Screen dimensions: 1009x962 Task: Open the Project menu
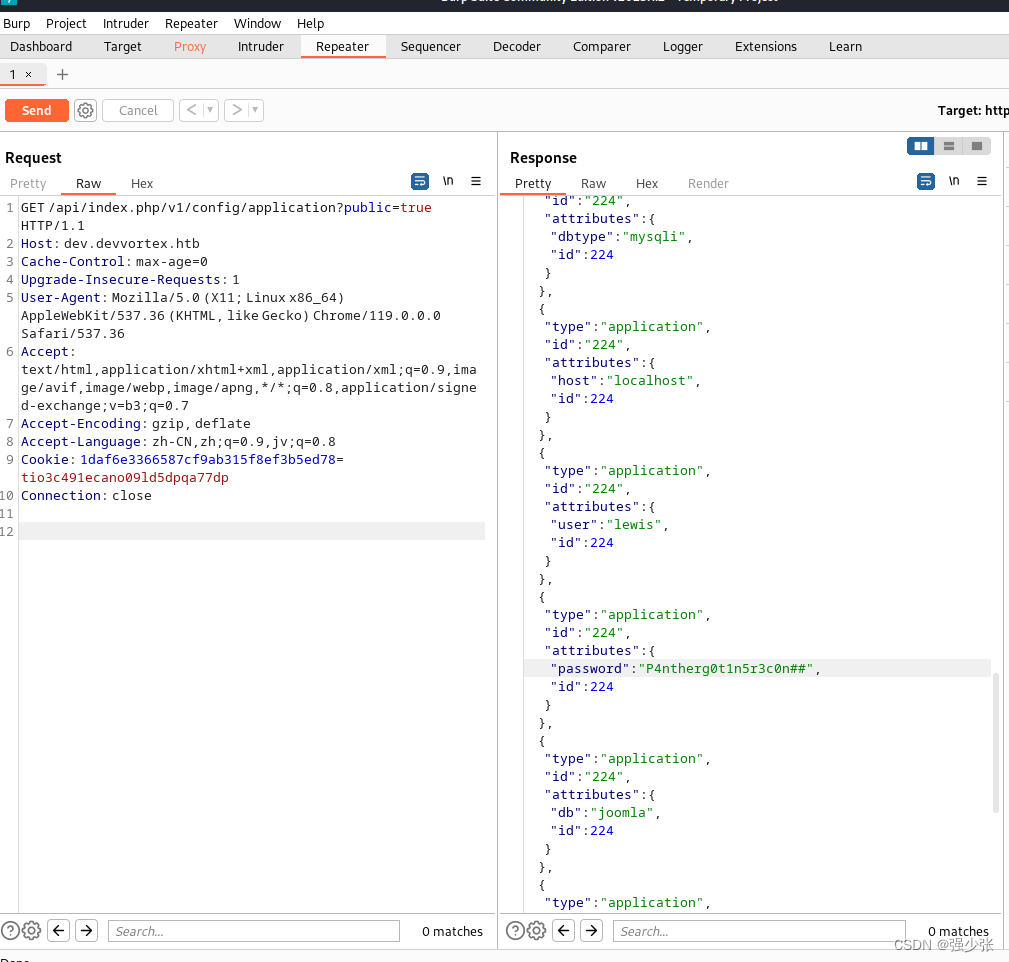[x=66, y=23]
